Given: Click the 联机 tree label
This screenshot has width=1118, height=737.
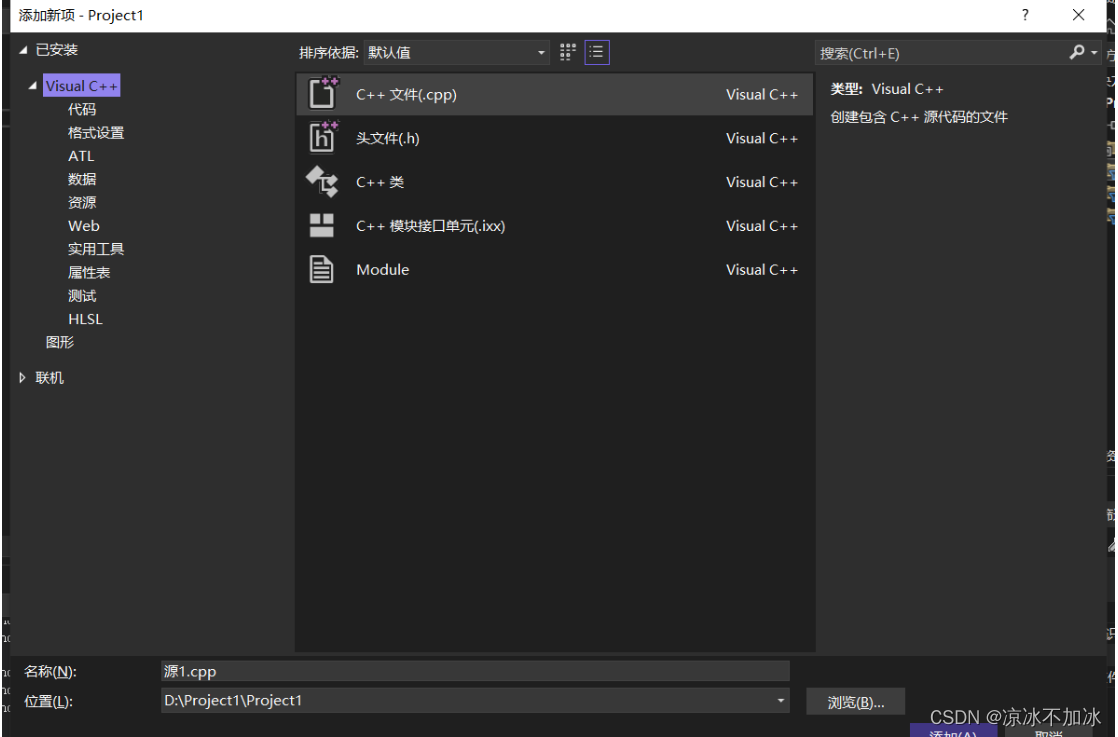Looking at the screenshot, I should [x=49, y=378].
